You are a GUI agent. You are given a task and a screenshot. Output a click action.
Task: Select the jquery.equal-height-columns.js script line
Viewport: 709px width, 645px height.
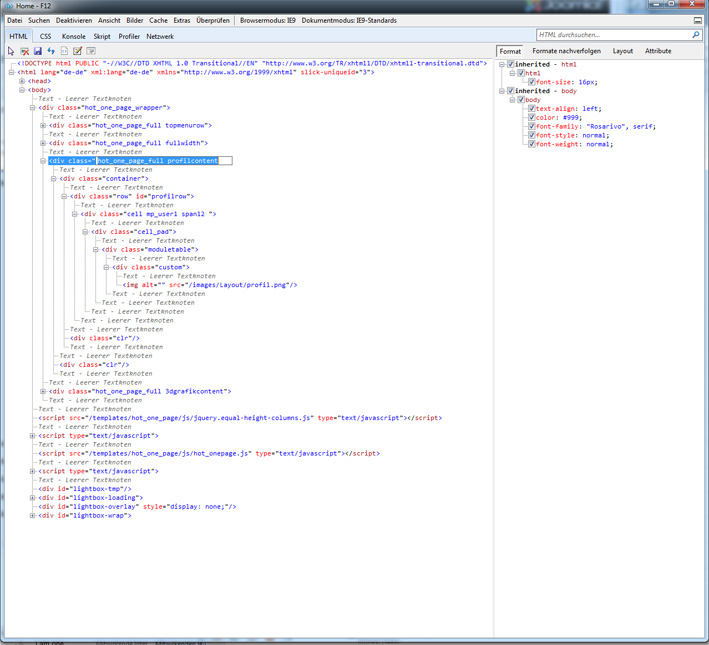click(240, 418)
